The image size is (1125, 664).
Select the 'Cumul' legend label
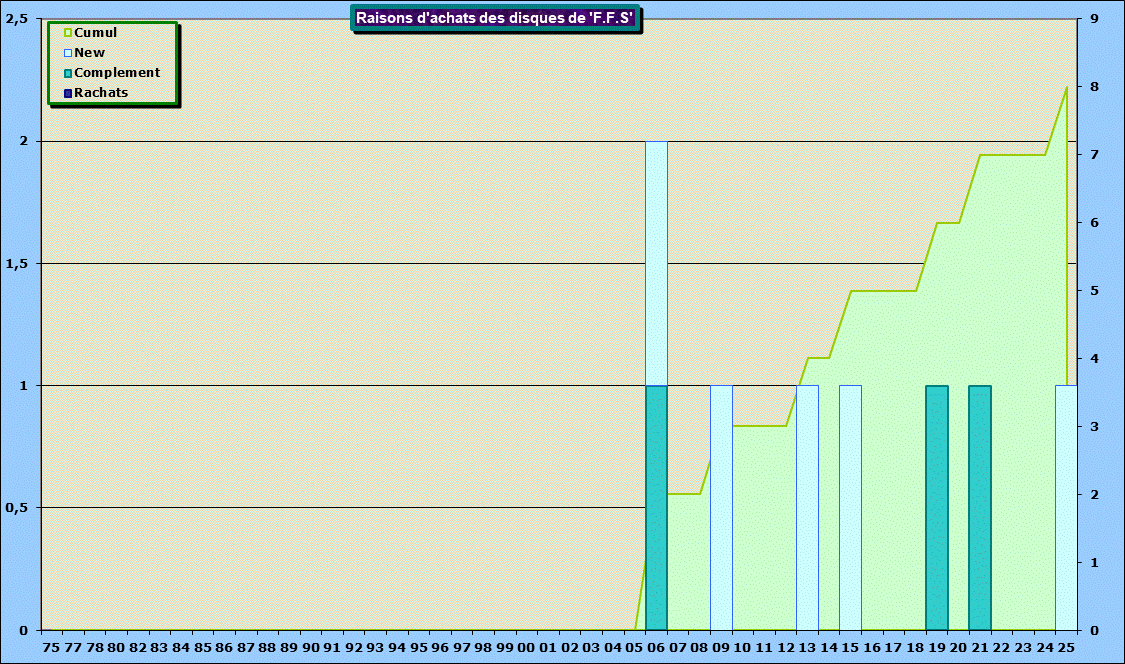[x=95, y=32]
